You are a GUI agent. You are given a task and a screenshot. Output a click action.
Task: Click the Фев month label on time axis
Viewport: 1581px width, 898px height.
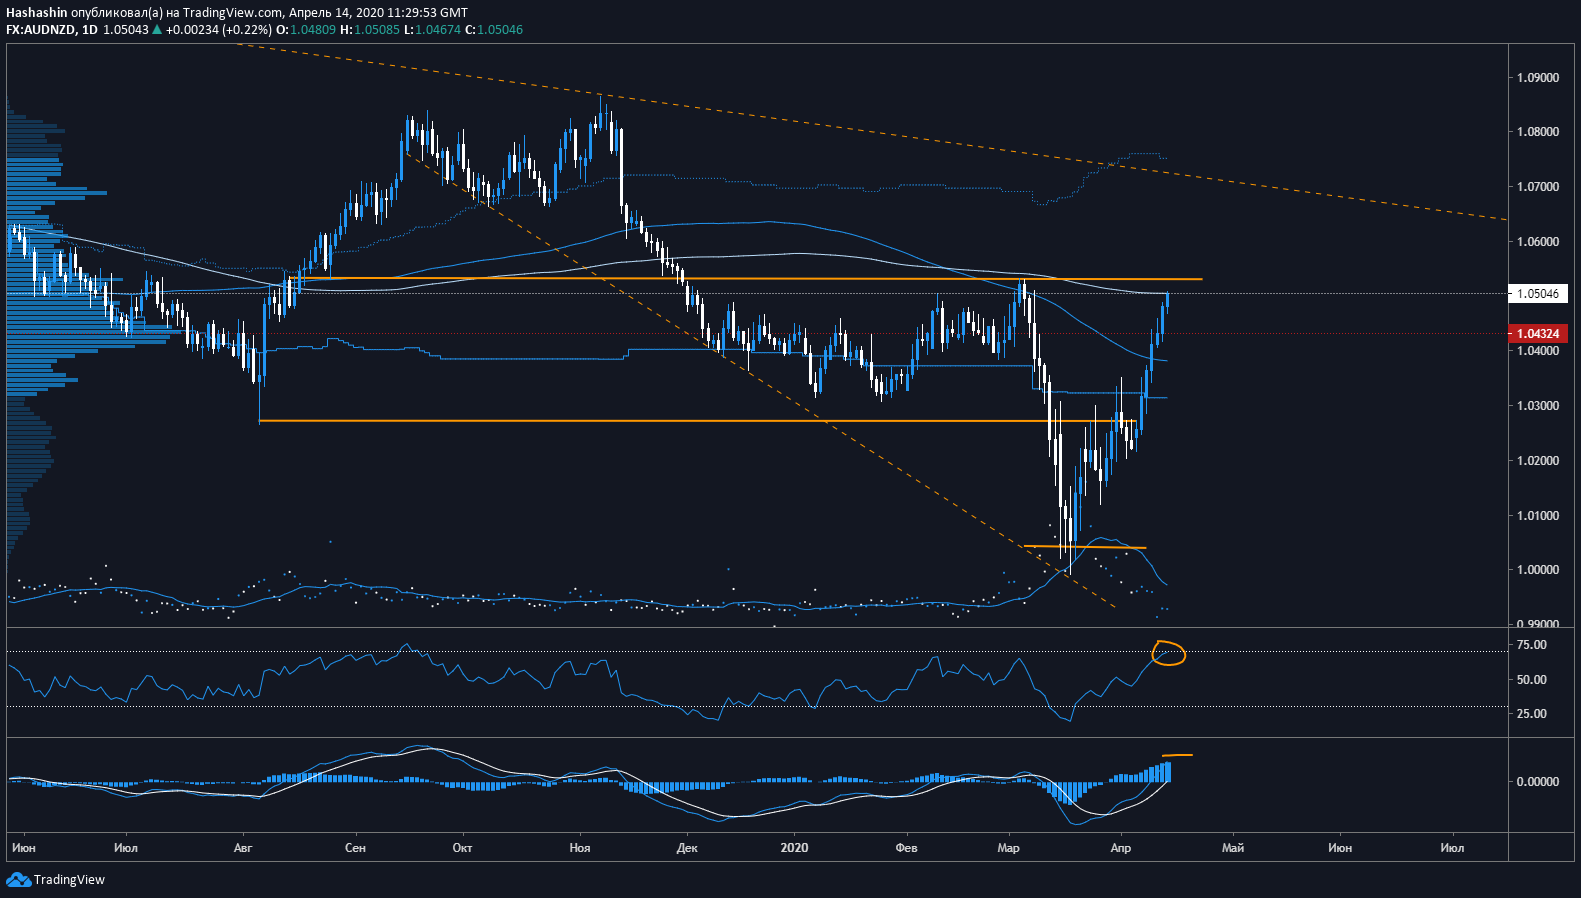(906, 848)
